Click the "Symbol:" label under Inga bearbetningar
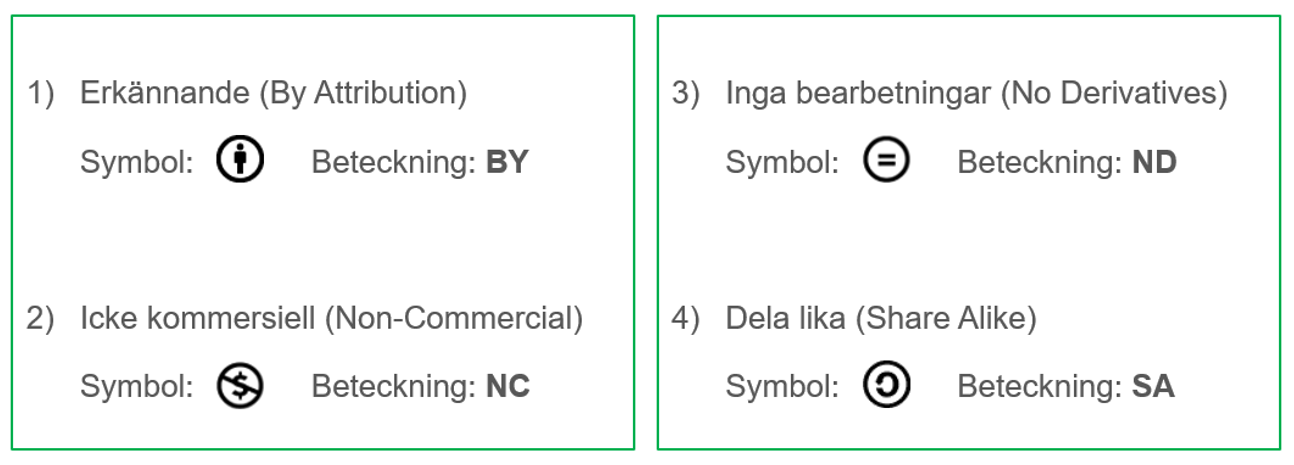1294x465 pixels. (782, 162)
